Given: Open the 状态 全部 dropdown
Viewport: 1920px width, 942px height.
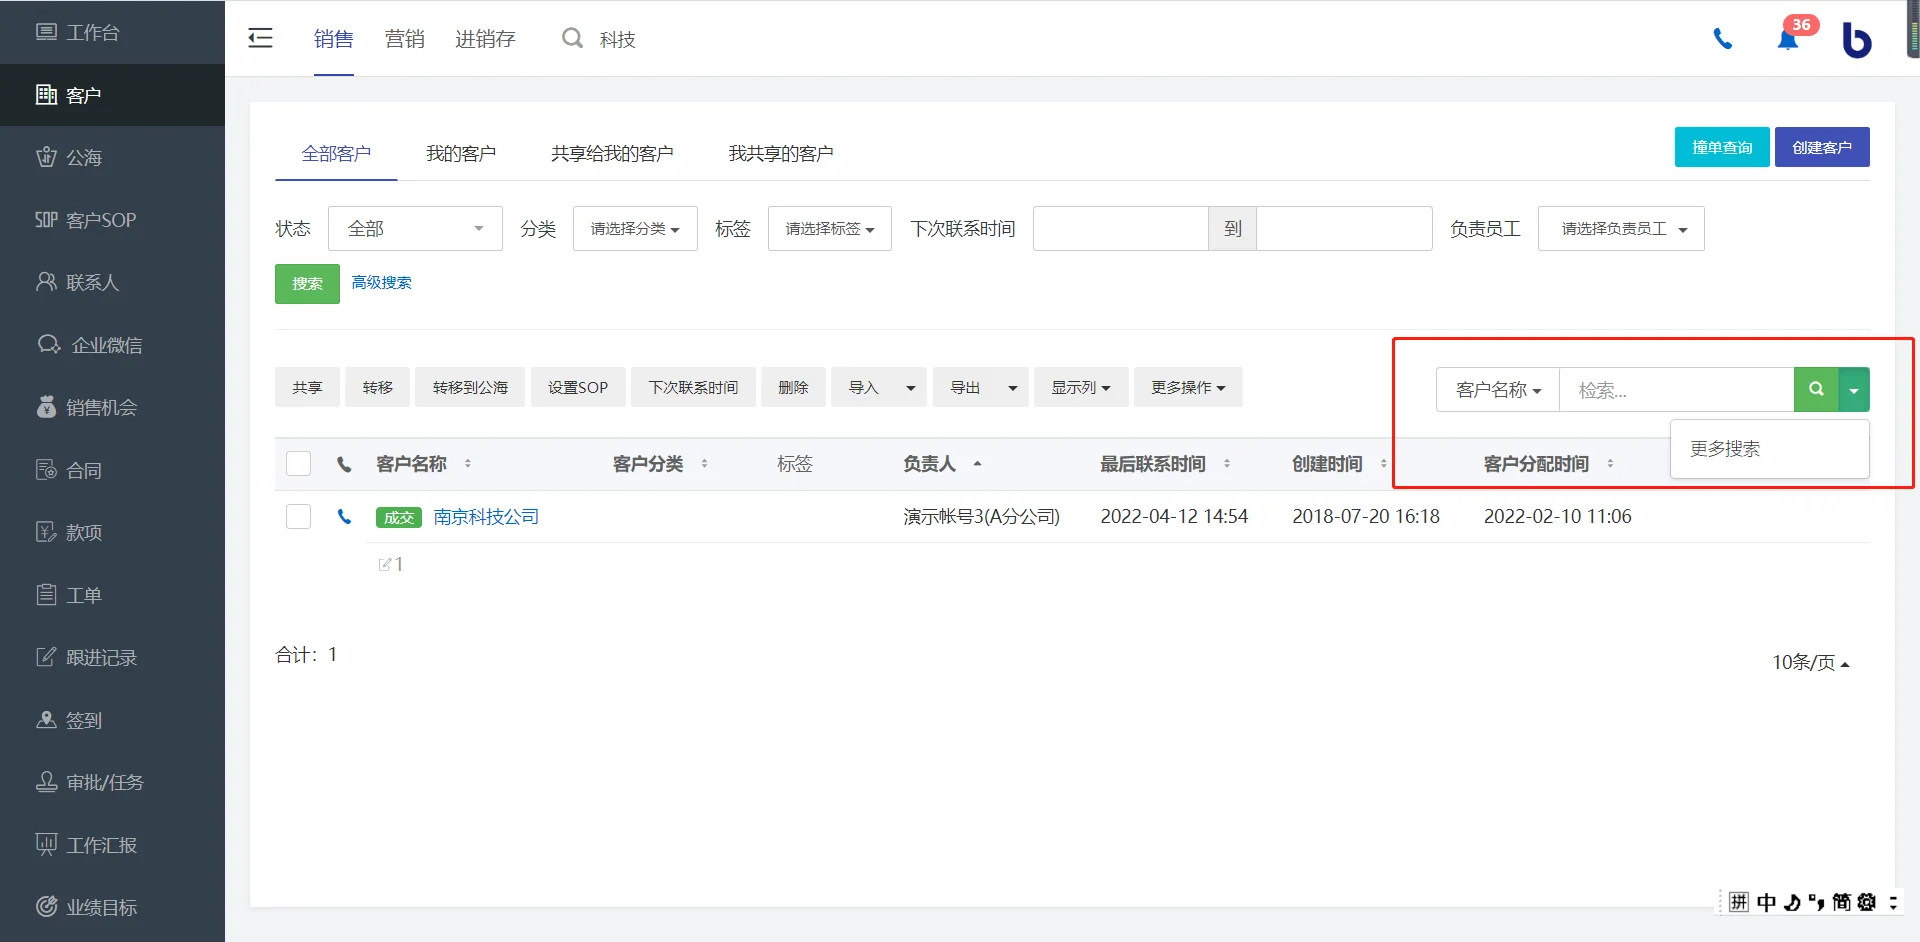Looking at the screenshot, I should click(415, 229).
